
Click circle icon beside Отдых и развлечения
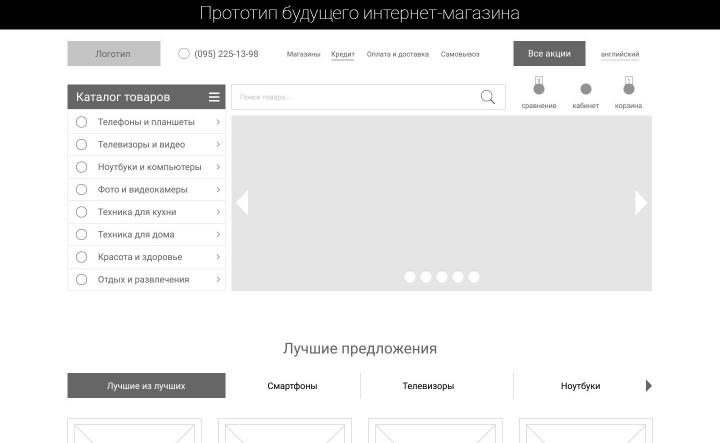pyautogui.click(x=81, y=280)
